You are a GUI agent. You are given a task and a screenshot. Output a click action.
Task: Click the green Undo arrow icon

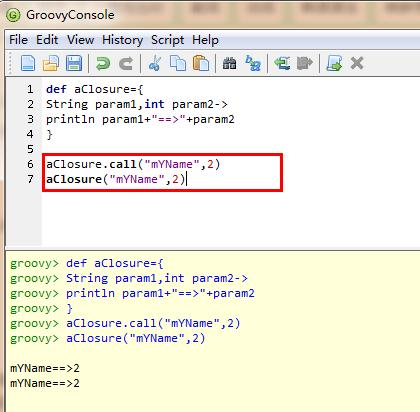coord(103,63)
